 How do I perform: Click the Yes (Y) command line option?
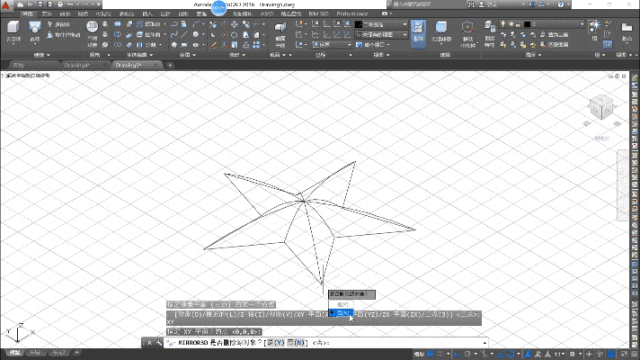(x=276, y=343)
